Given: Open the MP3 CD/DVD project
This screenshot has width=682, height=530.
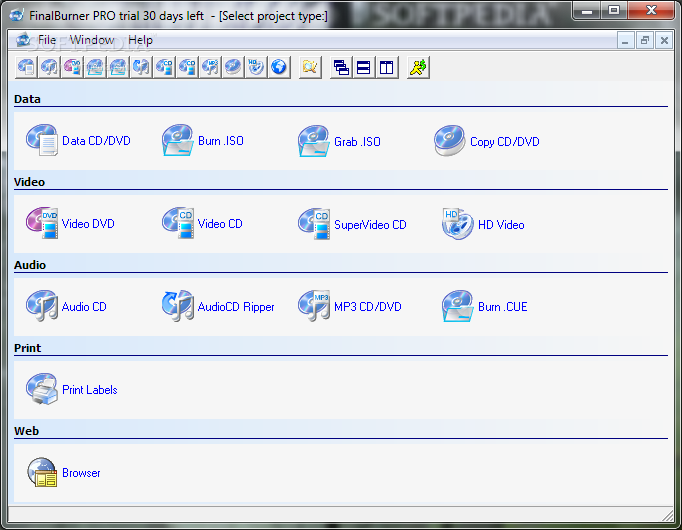Looking at the screenshot, I should click(x=350, y=307).
